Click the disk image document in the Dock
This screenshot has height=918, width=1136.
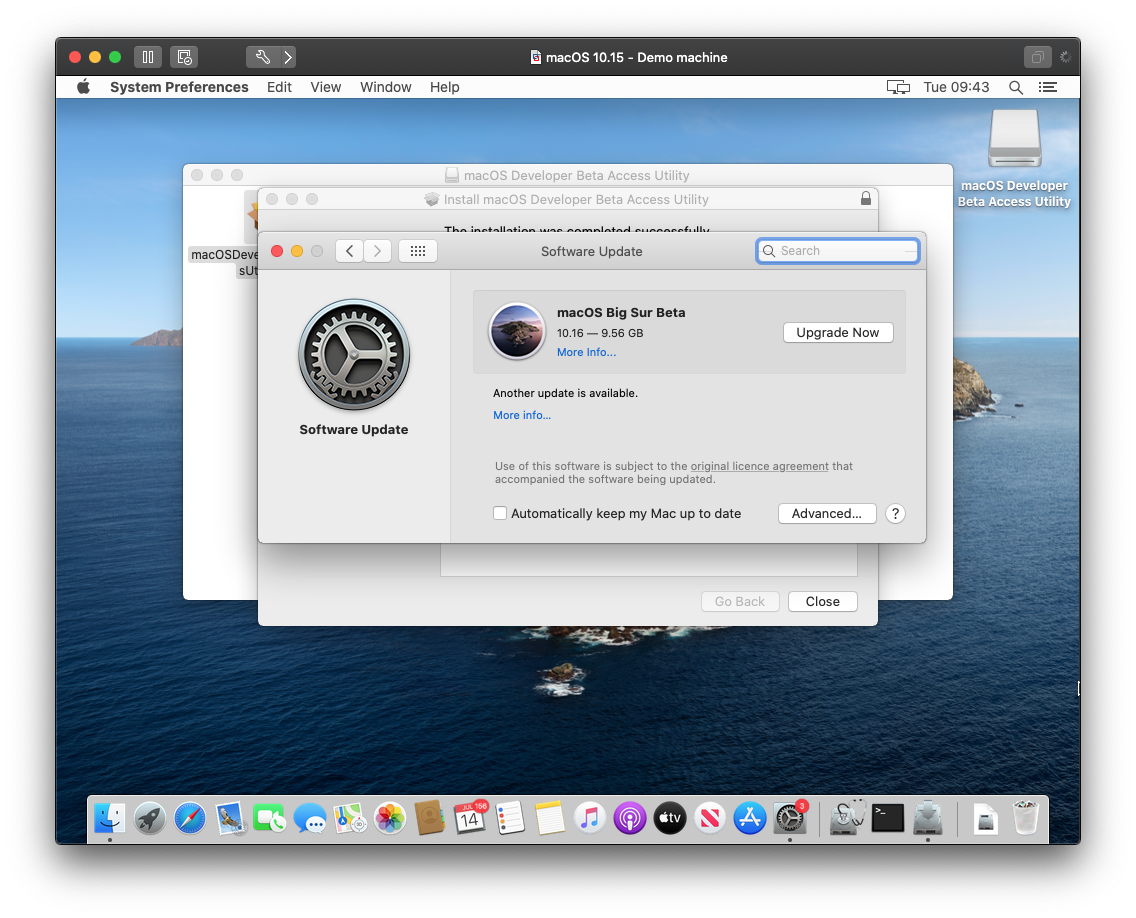pyautogui.click(x=985, y=819)
